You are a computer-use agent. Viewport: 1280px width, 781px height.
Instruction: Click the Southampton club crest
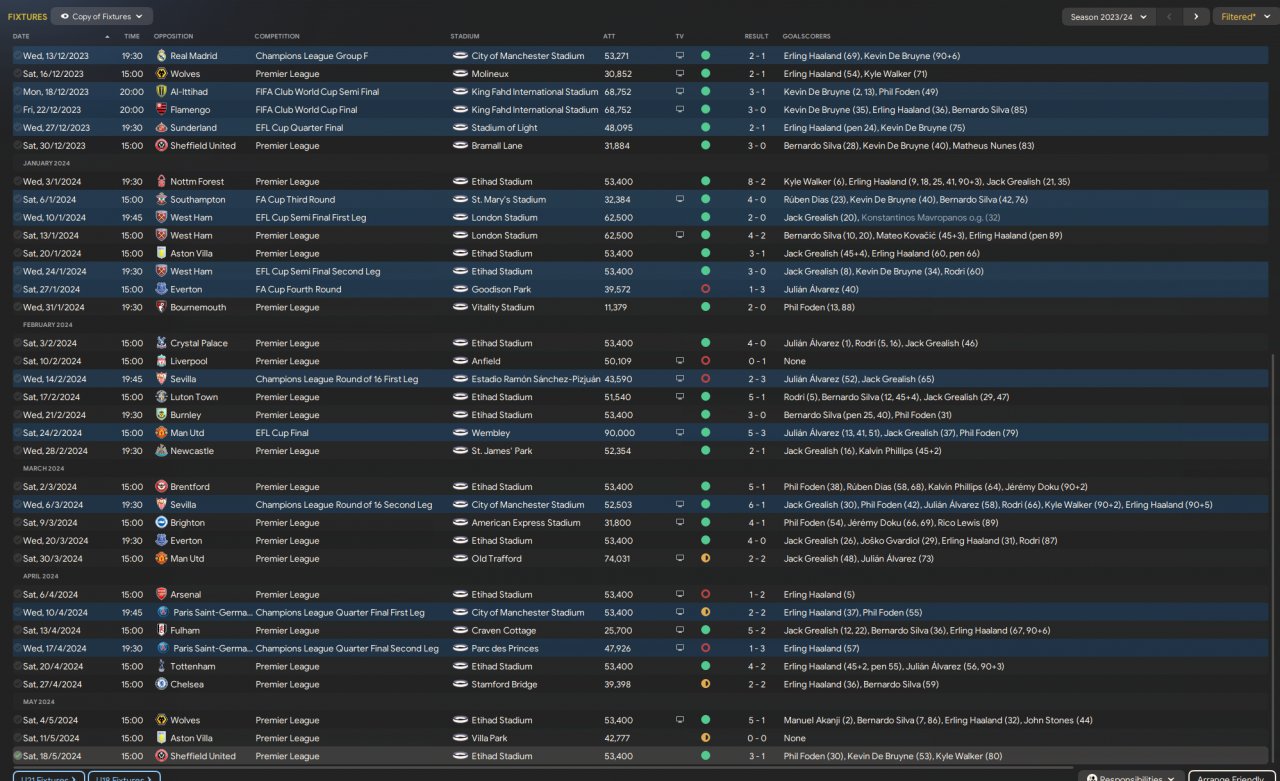162,200
